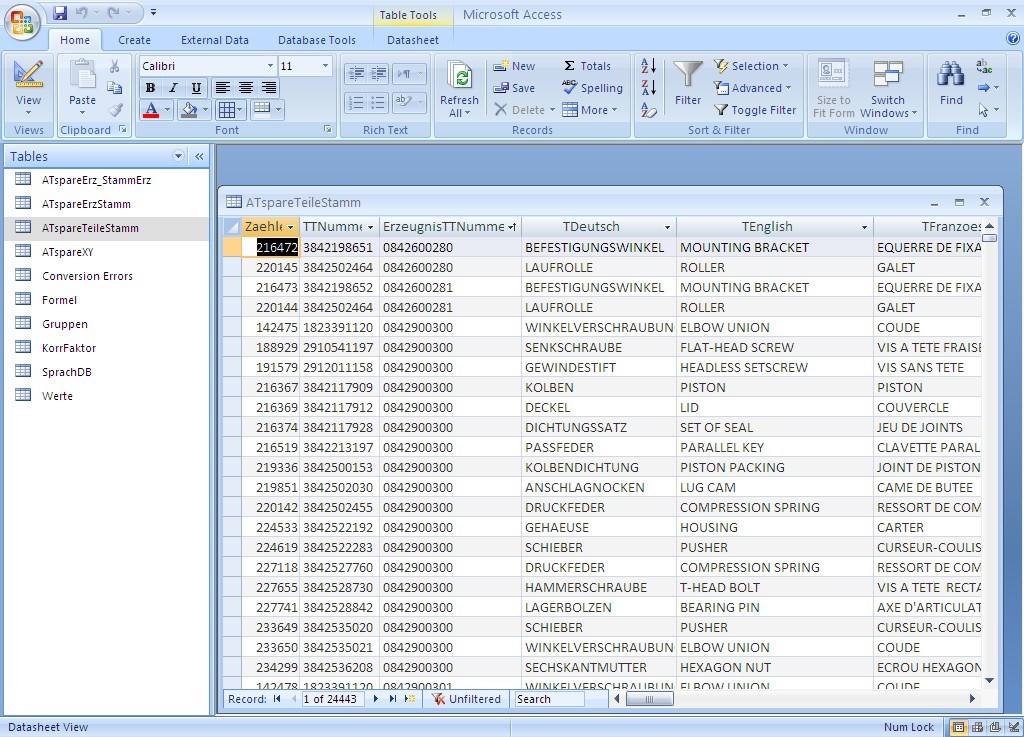Switch to Design view status icon
Image resolution: width=1024 pixels, height=737 pixels.
click(1014, 727)
